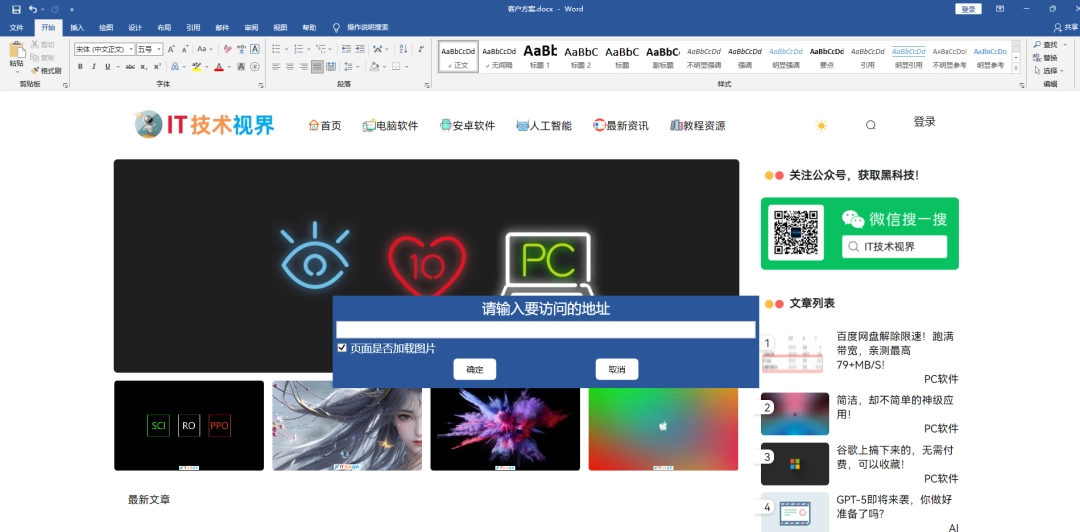The image size is (1080, 532).
Task: Open the 最新资讯 navigation link
Action: coord(621,125)
